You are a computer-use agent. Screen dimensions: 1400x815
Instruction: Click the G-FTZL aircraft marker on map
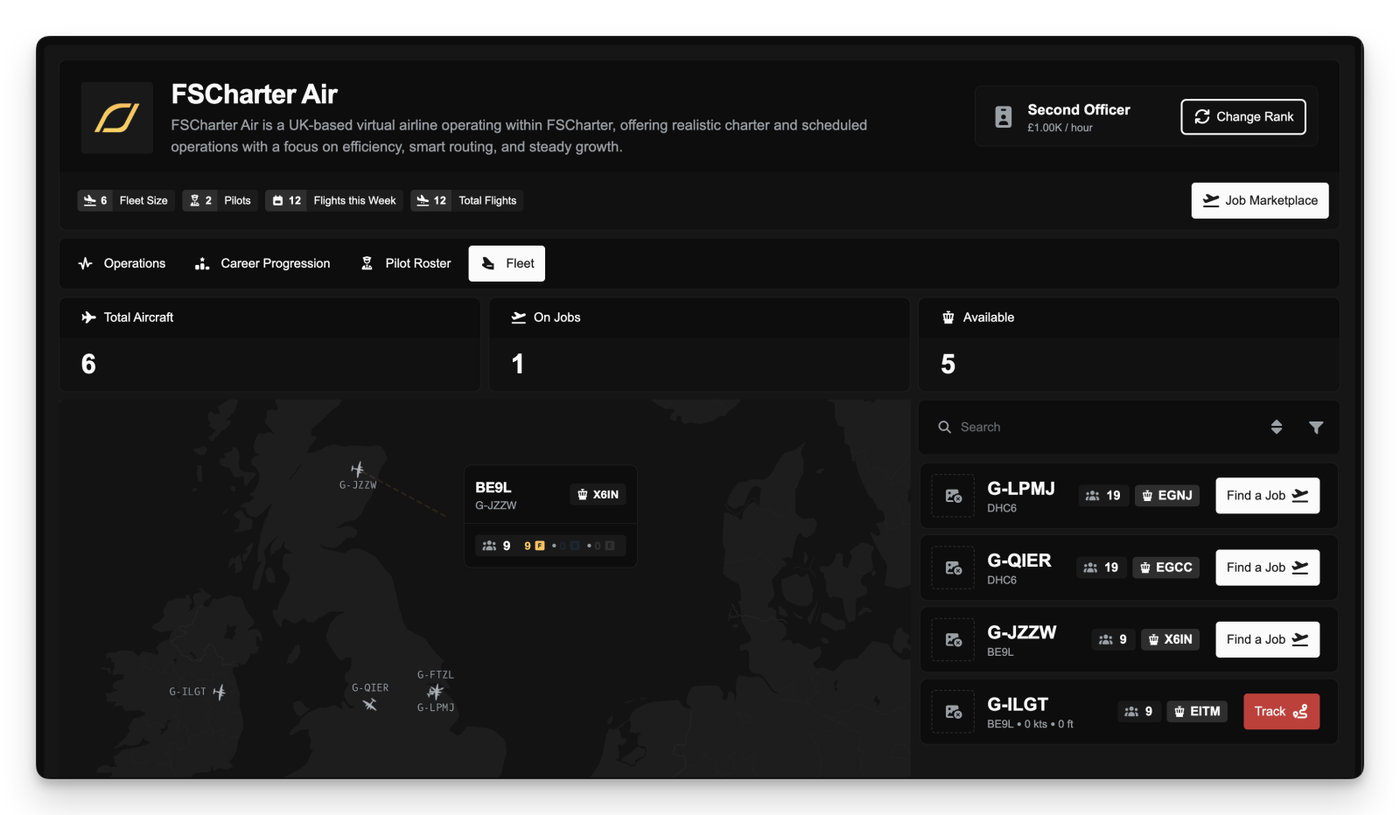click(x=435, y=690)
